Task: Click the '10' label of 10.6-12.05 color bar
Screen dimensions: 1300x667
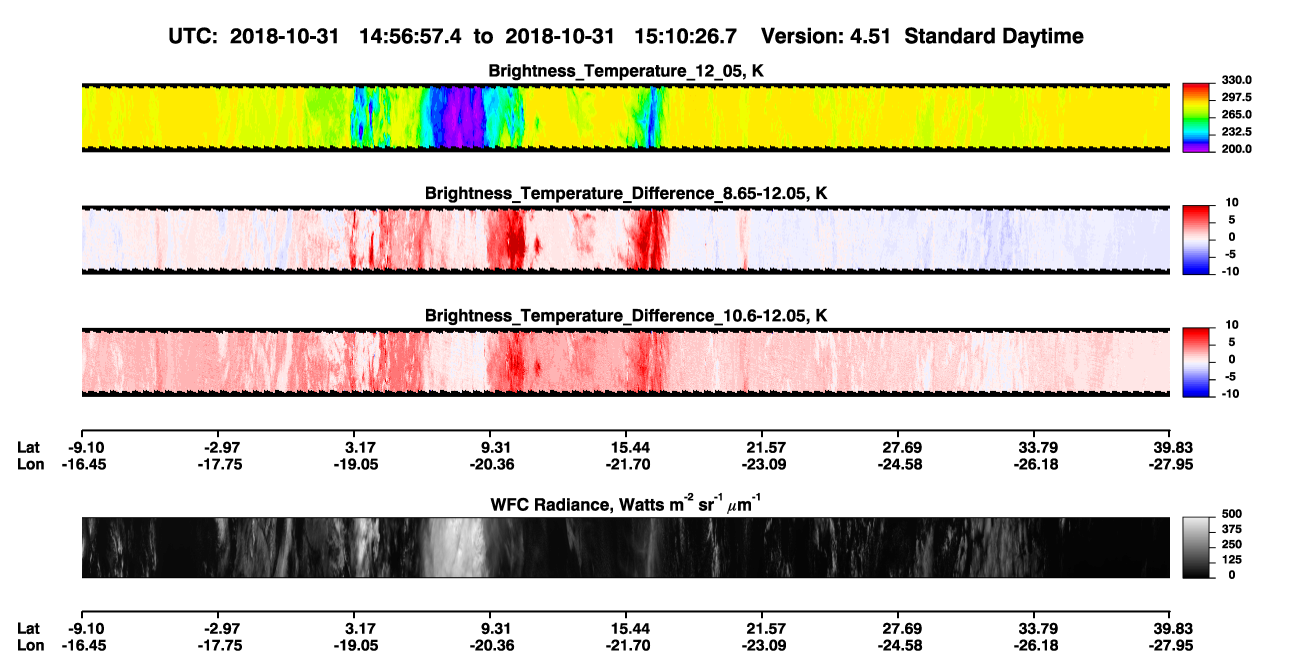Action: point(1230,325)
